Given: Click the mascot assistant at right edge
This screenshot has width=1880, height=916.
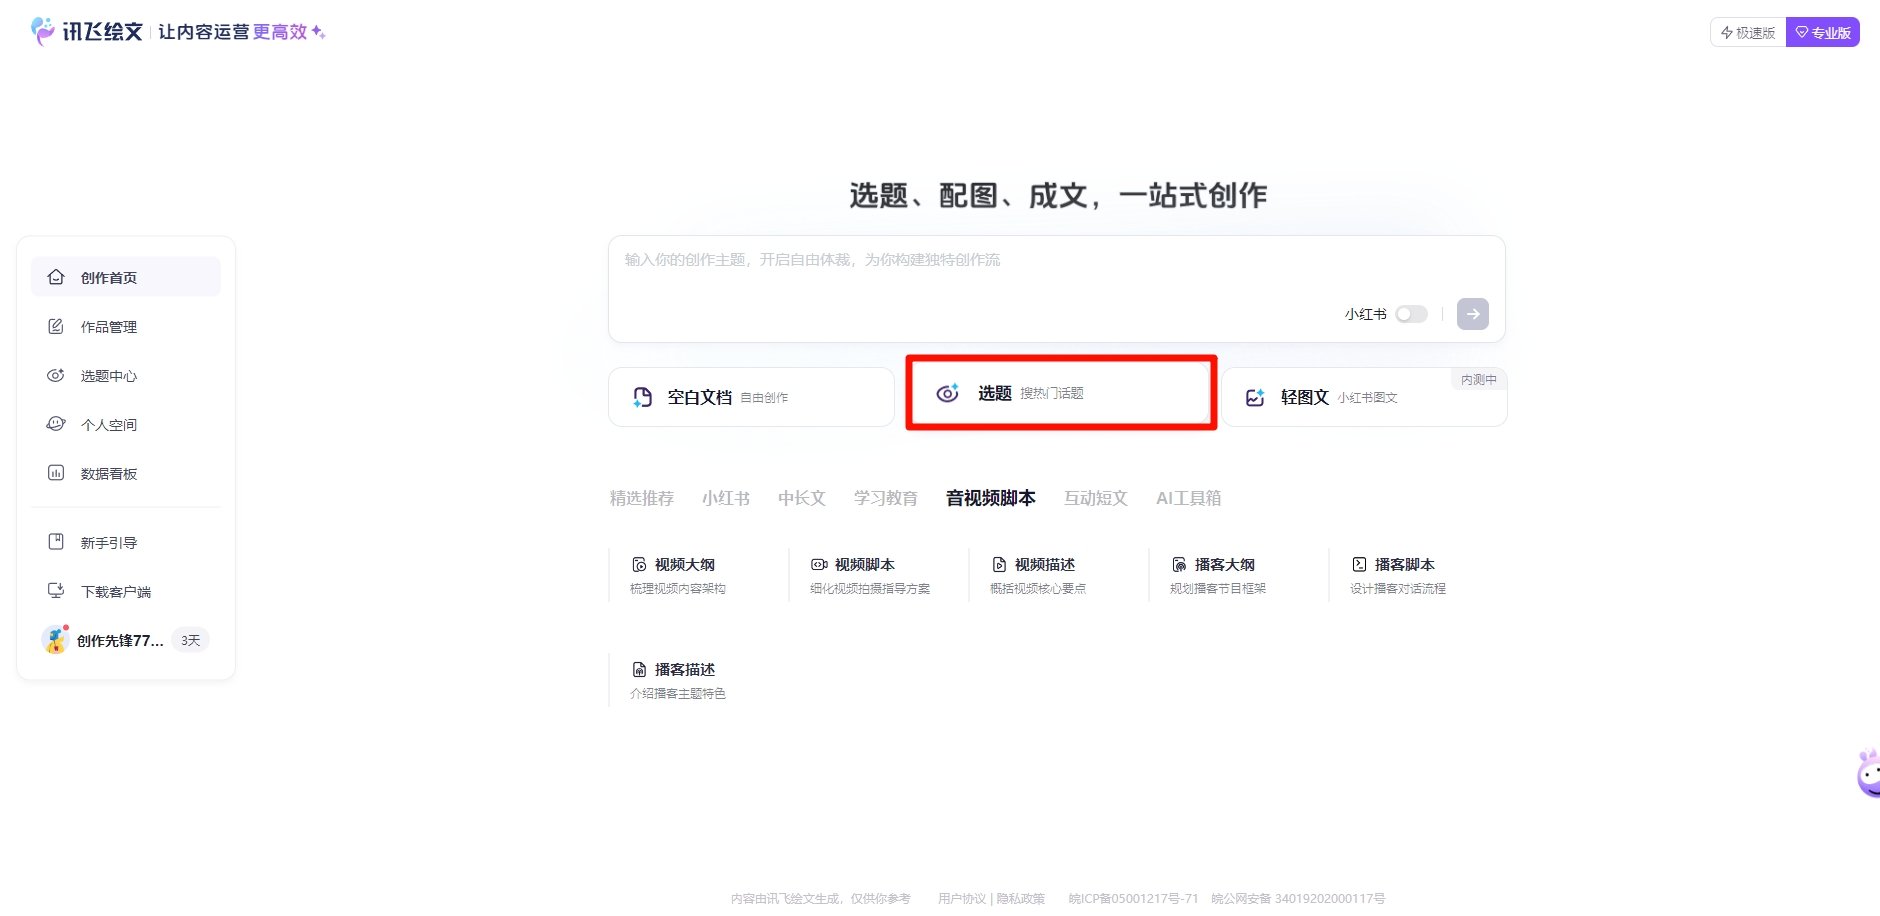Looking at the screenshot, I should click(1867, 774).
